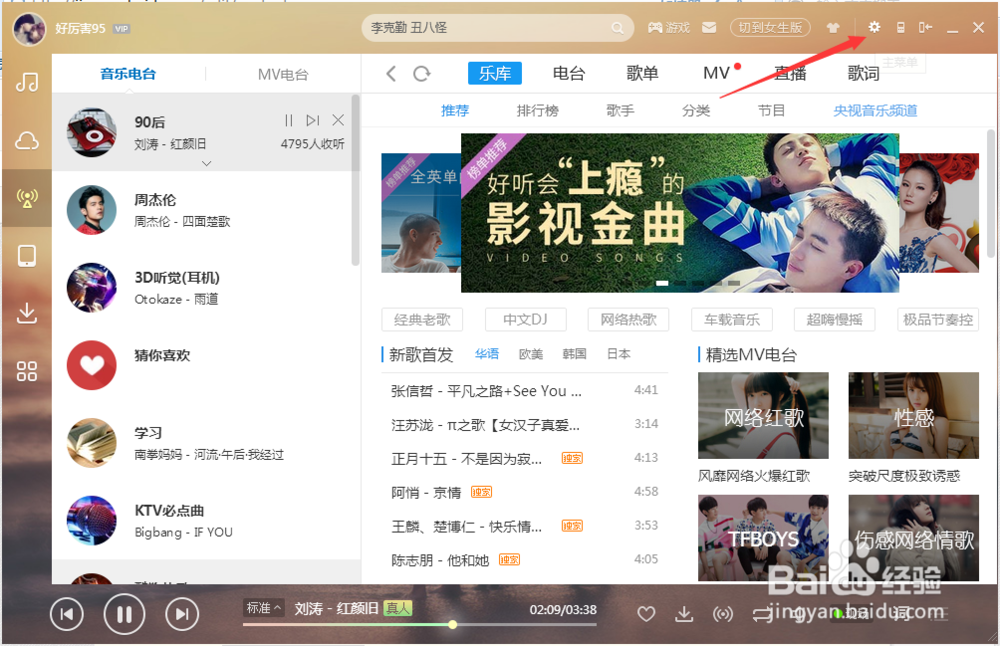Open the settings gear icon

point(874,27)
